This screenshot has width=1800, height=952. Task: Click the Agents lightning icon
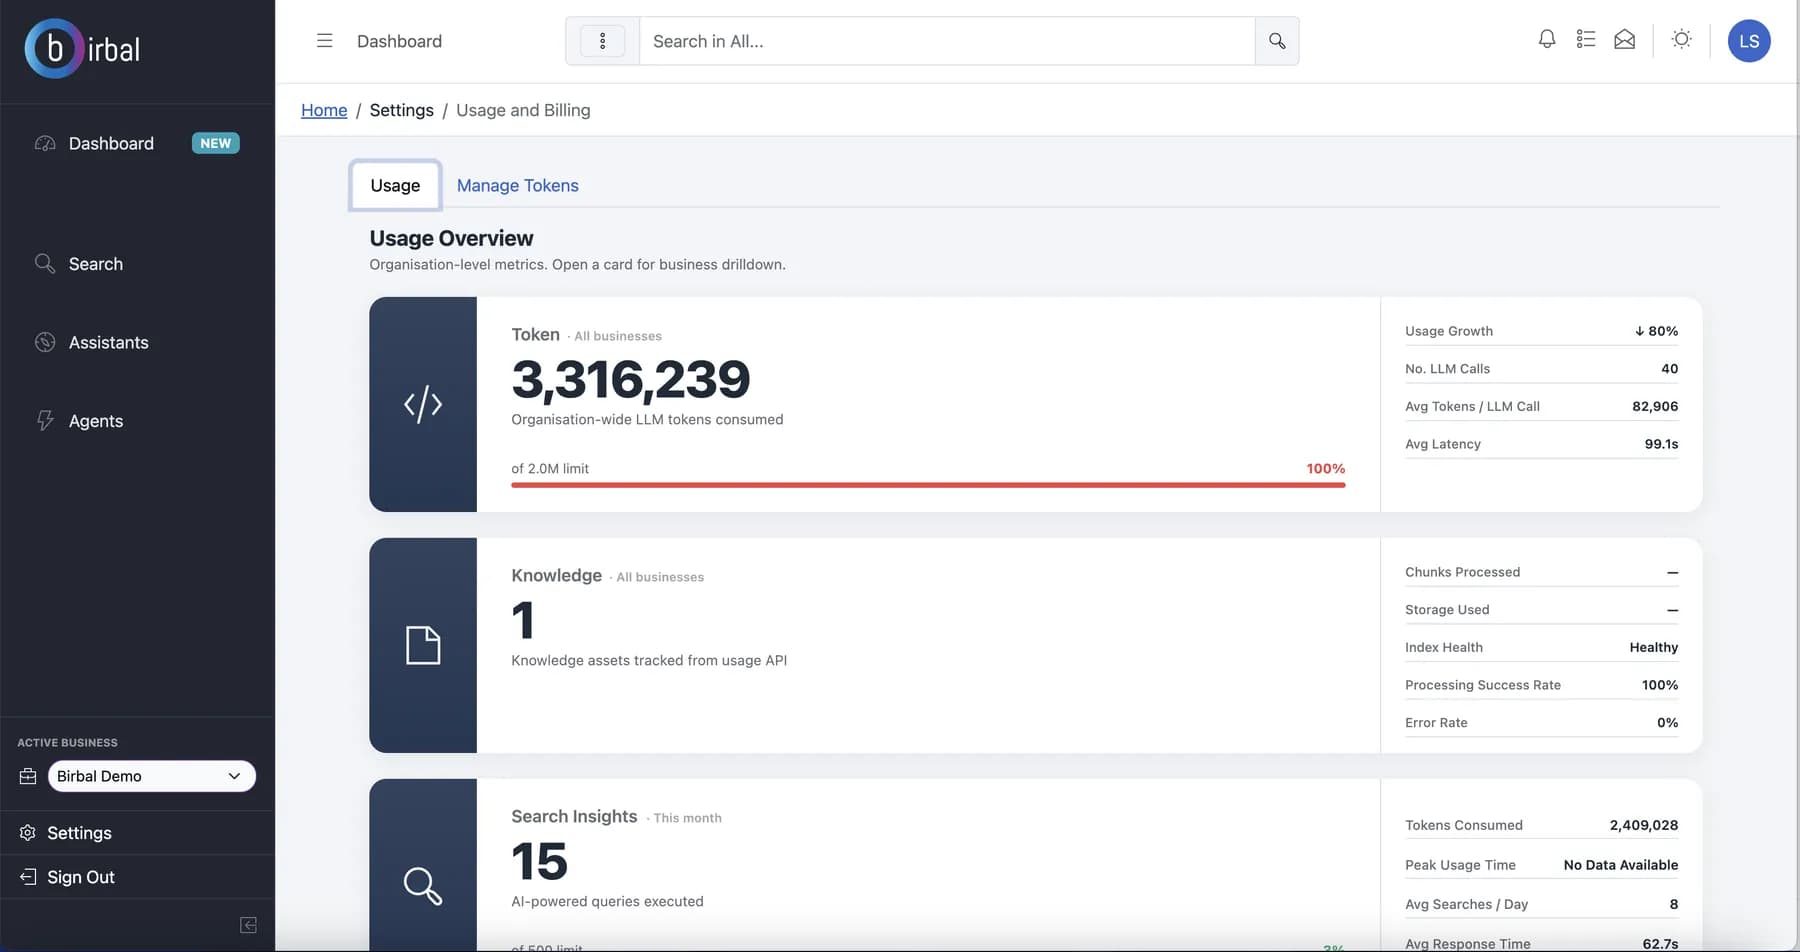coord(45,421)
